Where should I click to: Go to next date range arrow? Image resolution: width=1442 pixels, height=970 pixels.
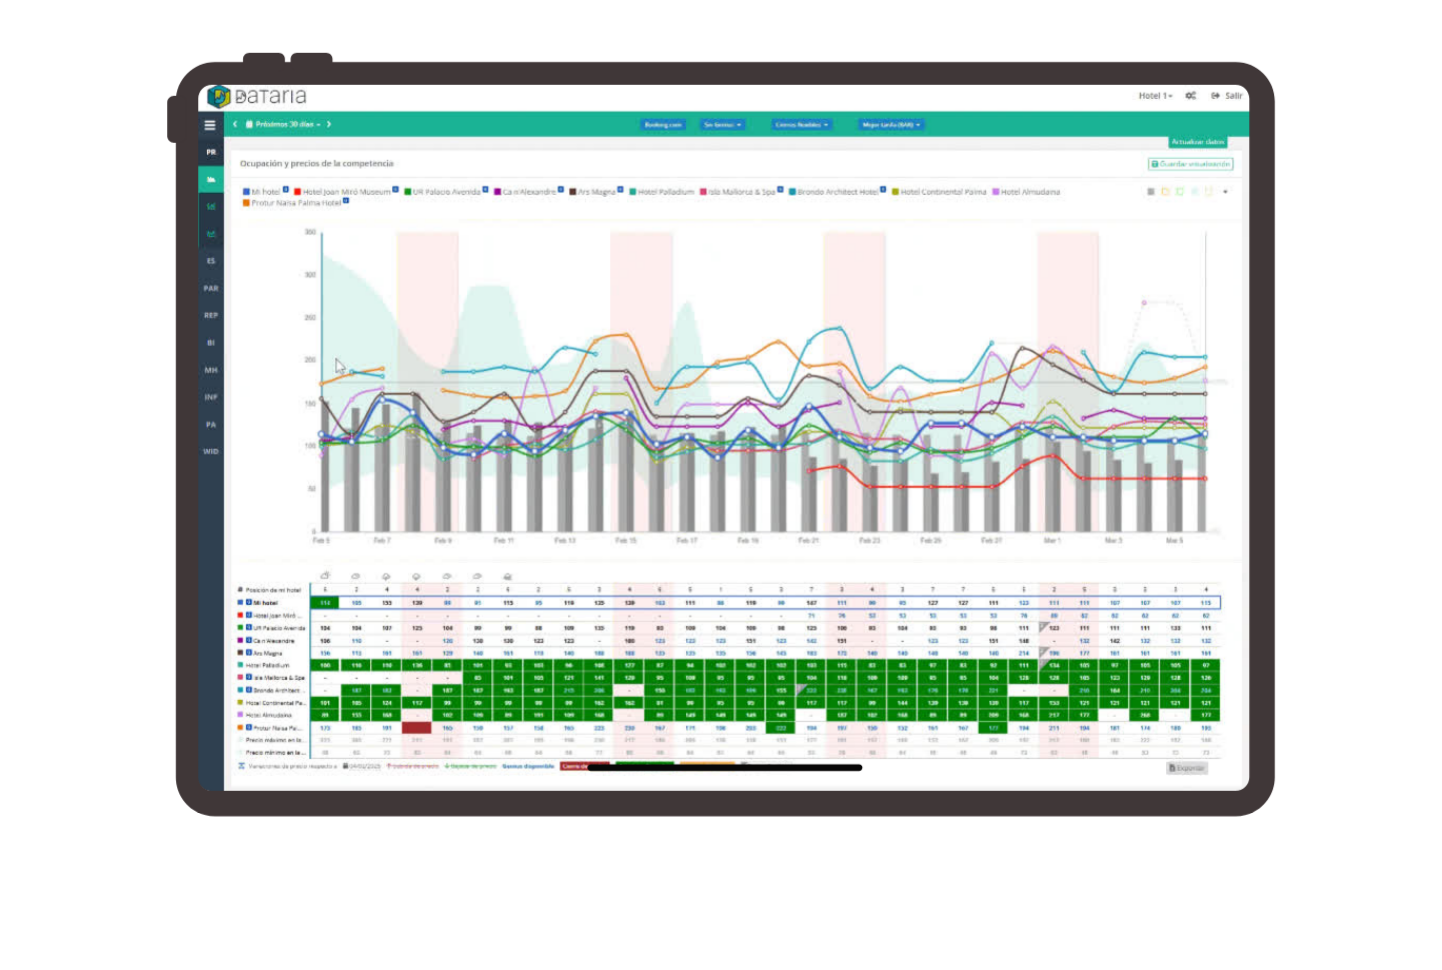coord(328,125)
